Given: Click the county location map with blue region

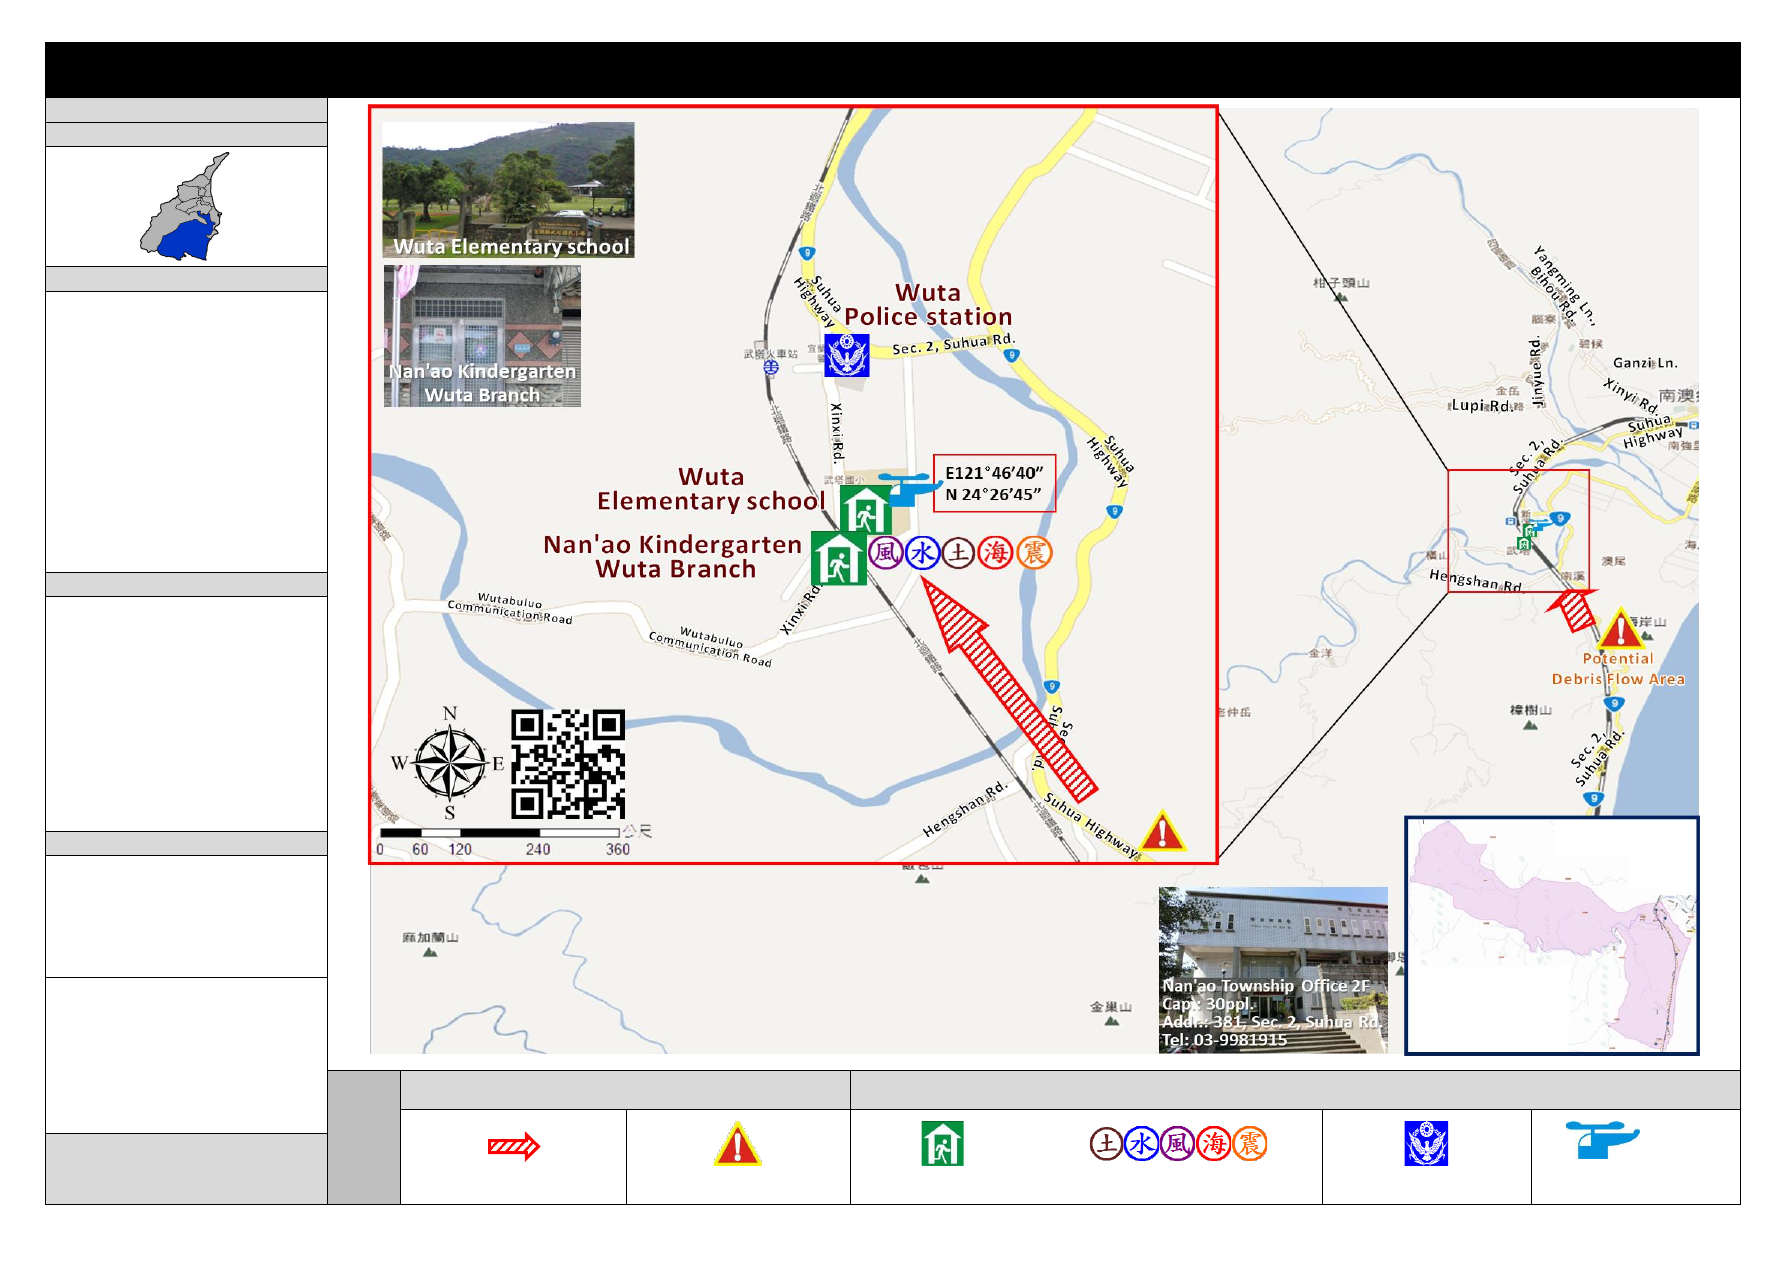Looking at the screenshot, I should click(x=185, y=206).
